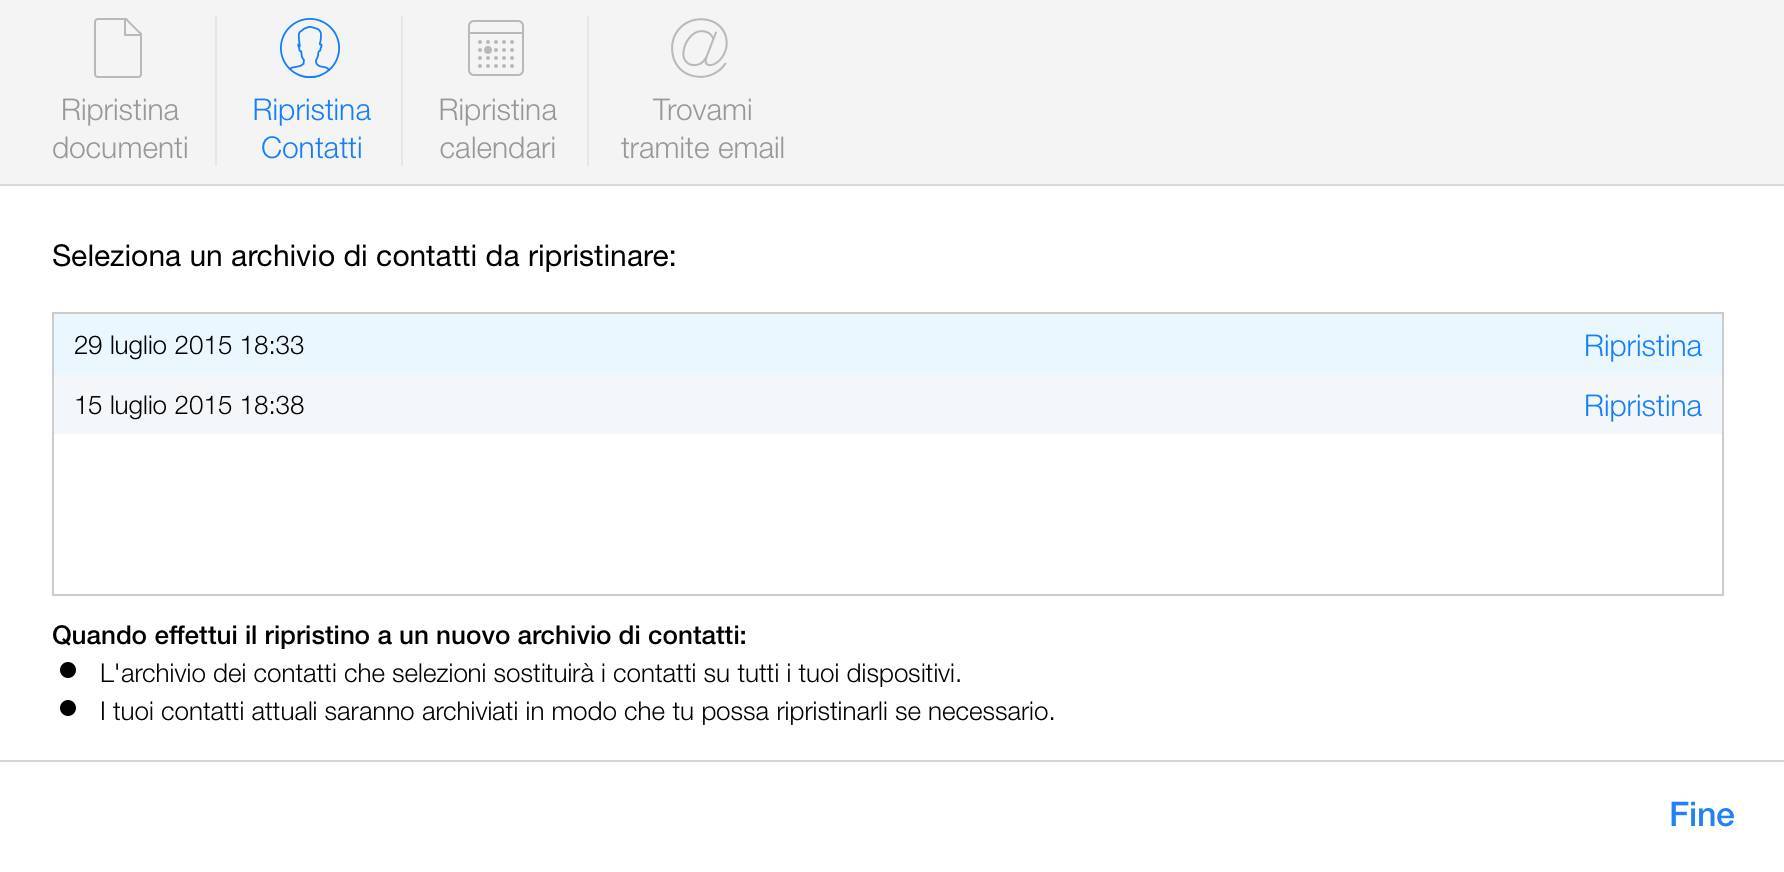Open the Ripristina documenti tab label
The image size is (1784, 872).
(x=120, y=129)
